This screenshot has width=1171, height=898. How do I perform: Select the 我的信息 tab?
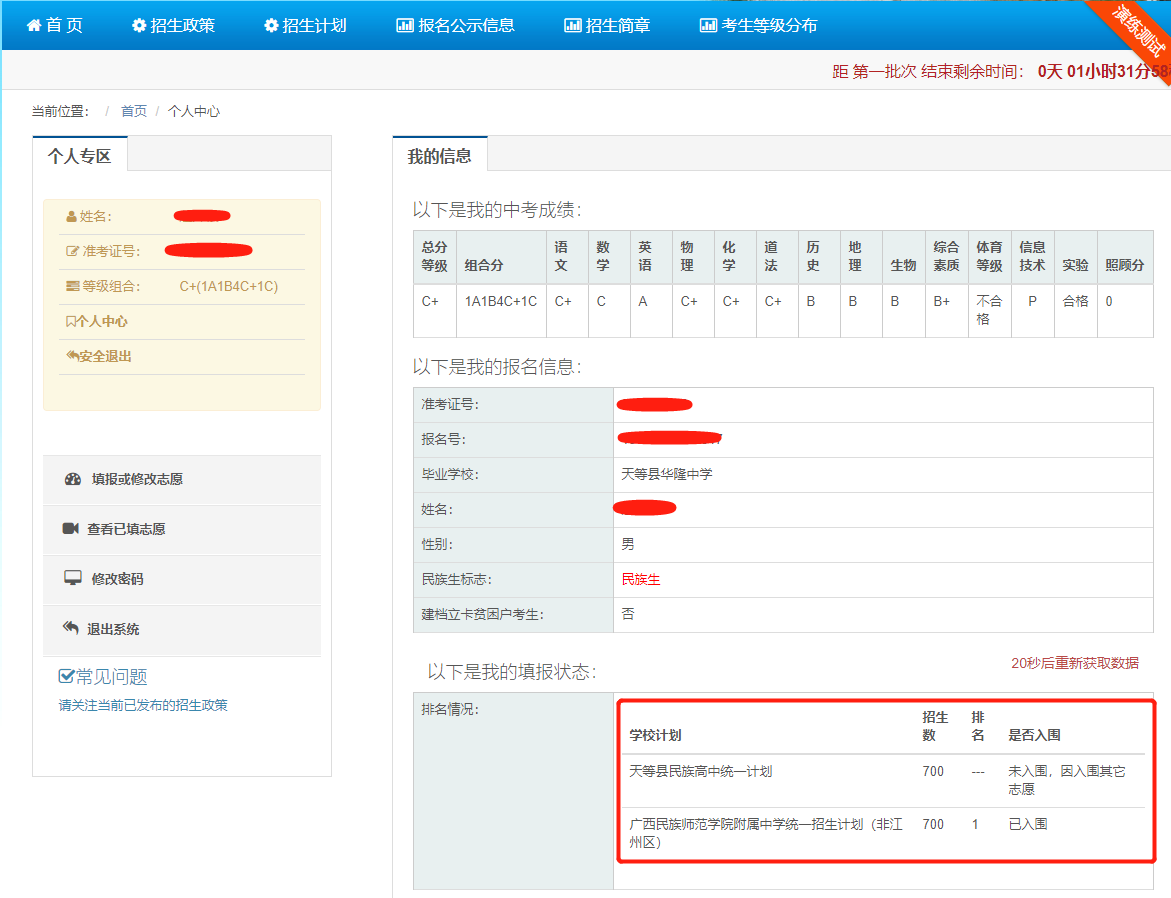coord(439,156)
